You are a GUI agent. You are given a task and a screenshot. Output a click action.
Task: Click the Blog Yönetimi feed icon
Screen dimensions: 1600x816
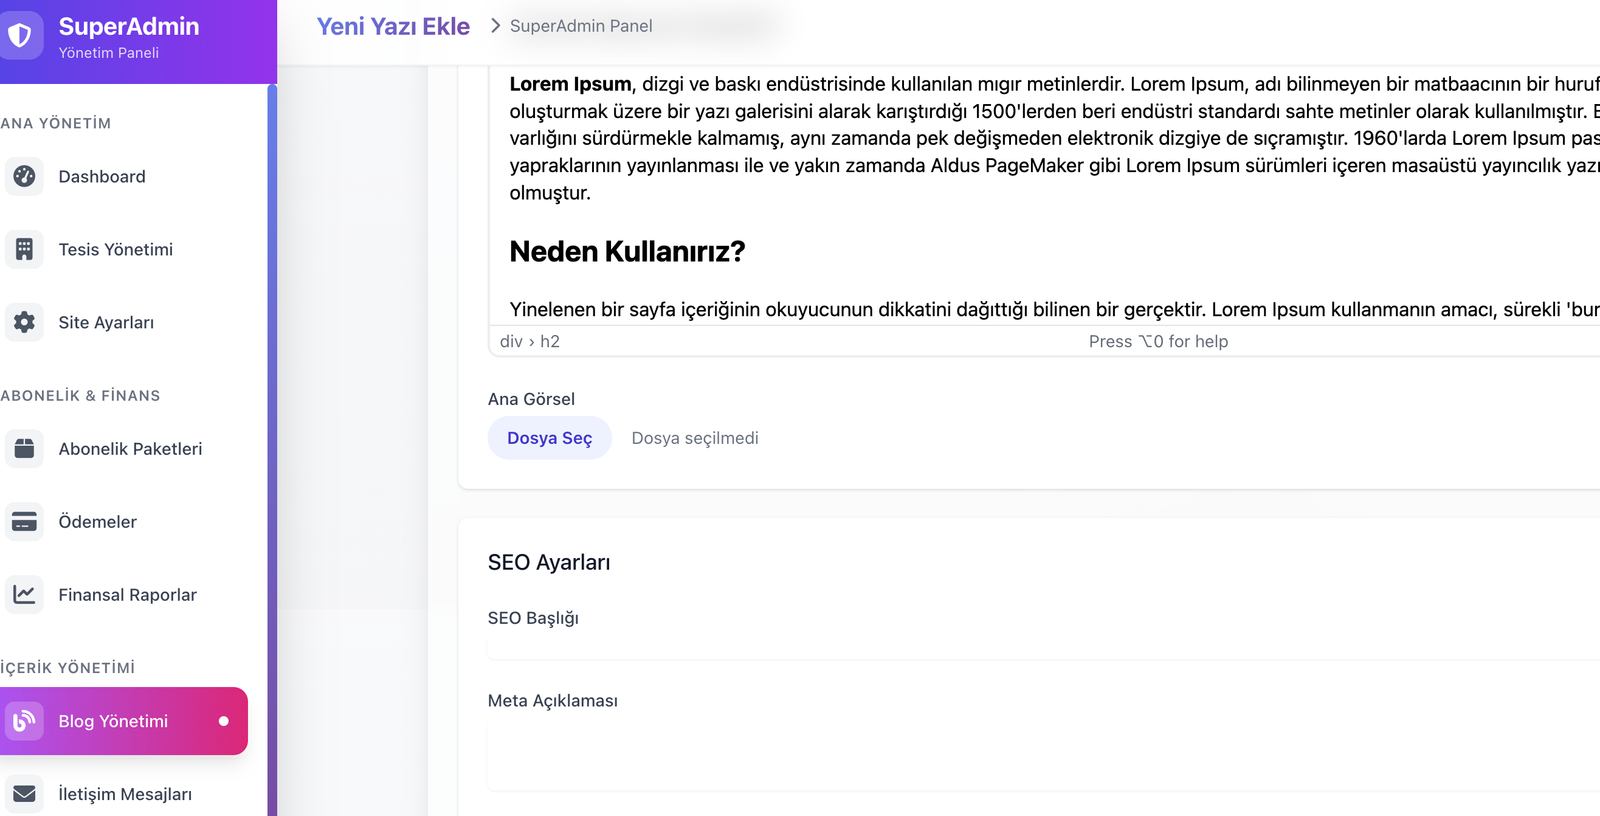click(x=24, y=721)
